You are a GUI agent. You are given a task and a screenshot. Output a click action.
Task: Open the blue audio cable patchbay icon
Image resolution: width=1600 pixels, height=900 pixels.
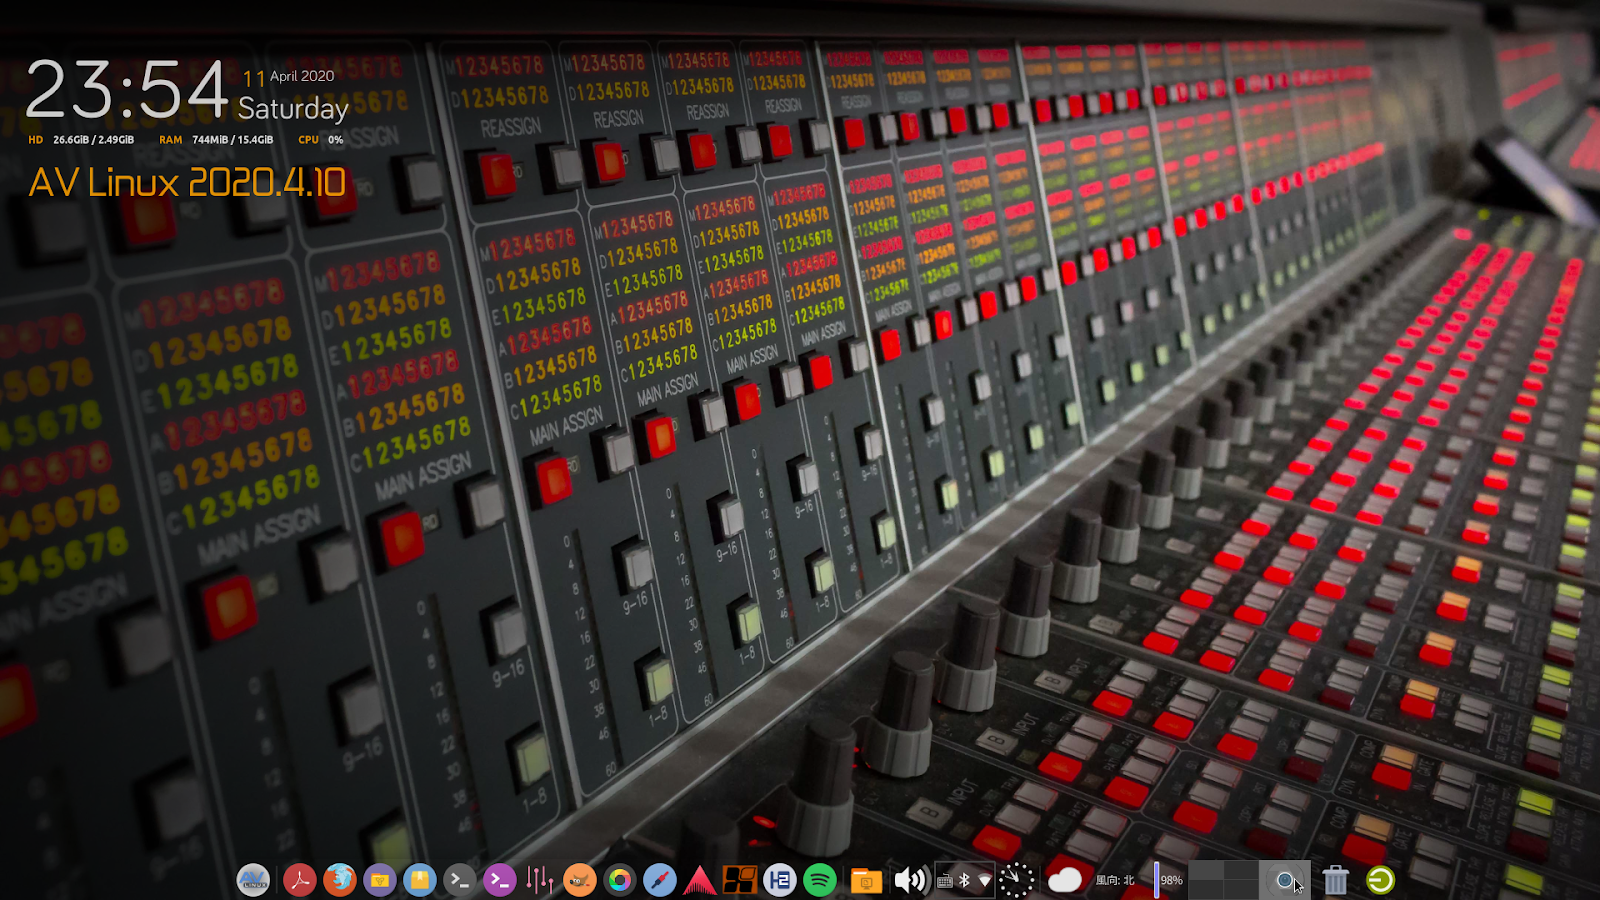(660, 880)
